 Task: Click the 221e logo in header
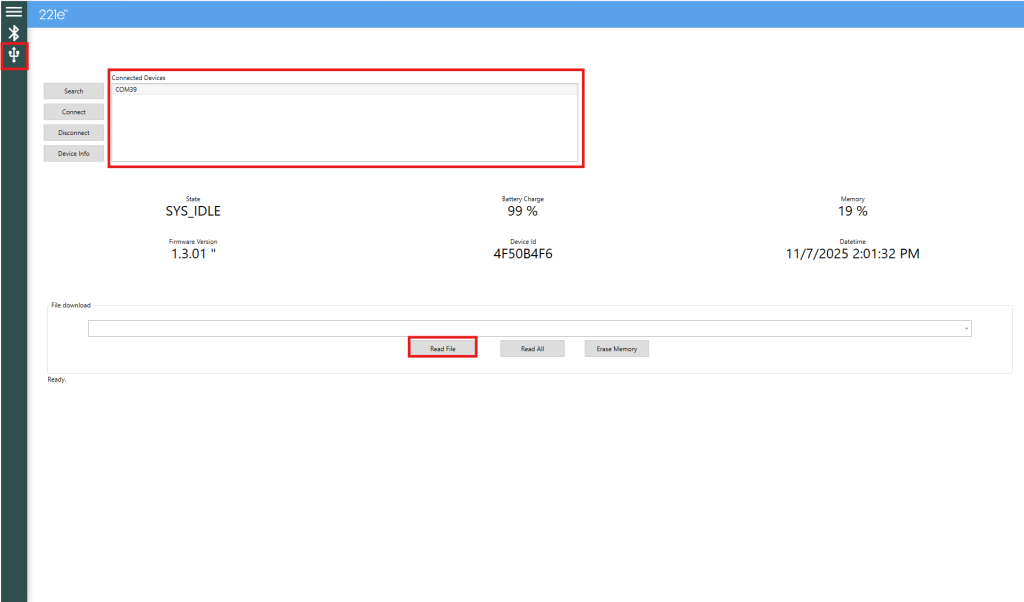coord(52,14)
